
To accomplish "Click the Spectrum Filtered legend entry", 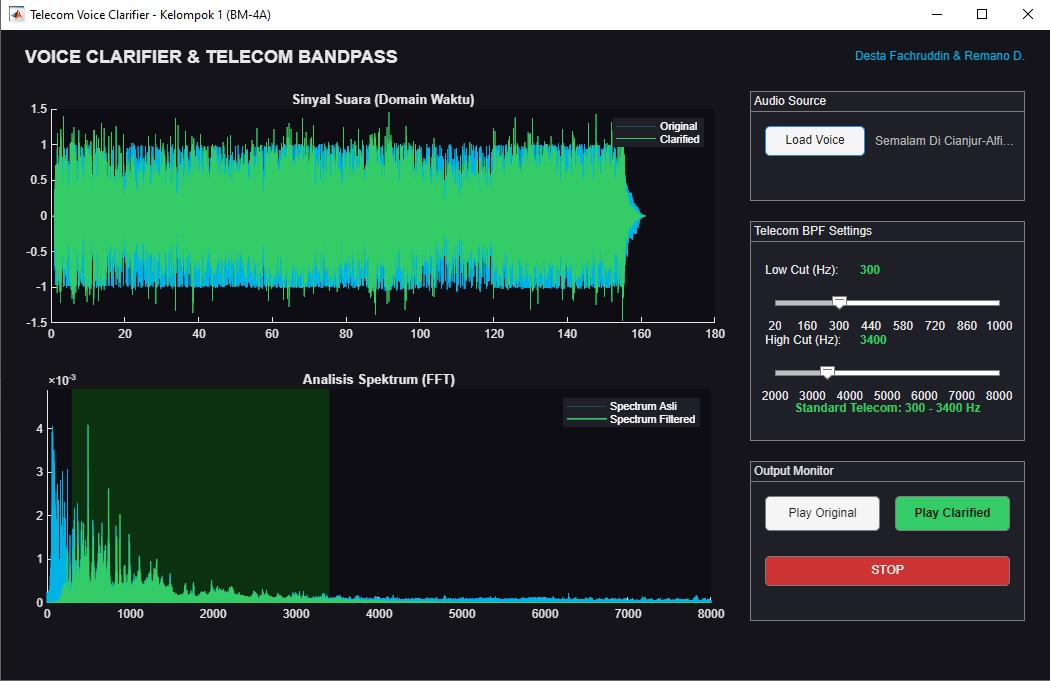I will click(x=652, y=419).
